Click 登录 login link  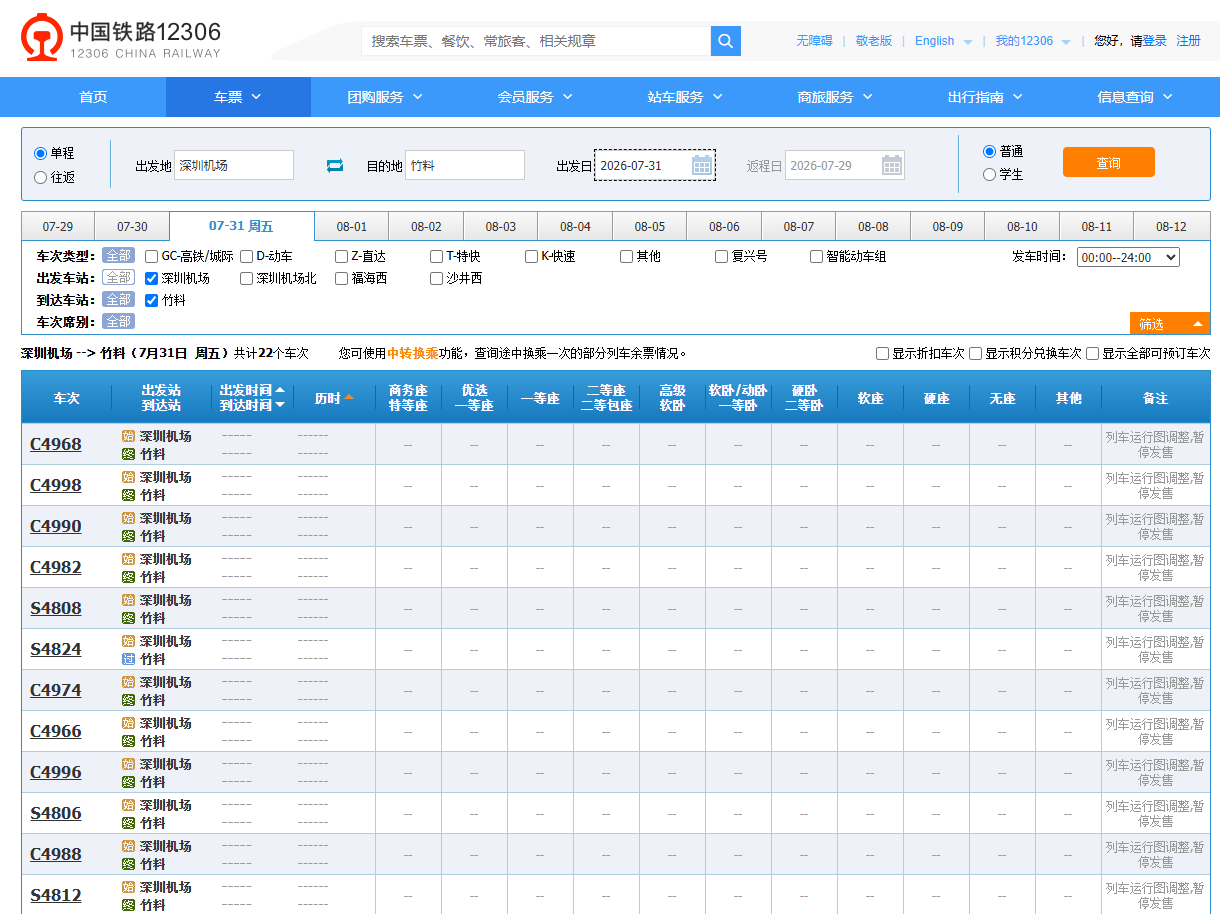1155,41
